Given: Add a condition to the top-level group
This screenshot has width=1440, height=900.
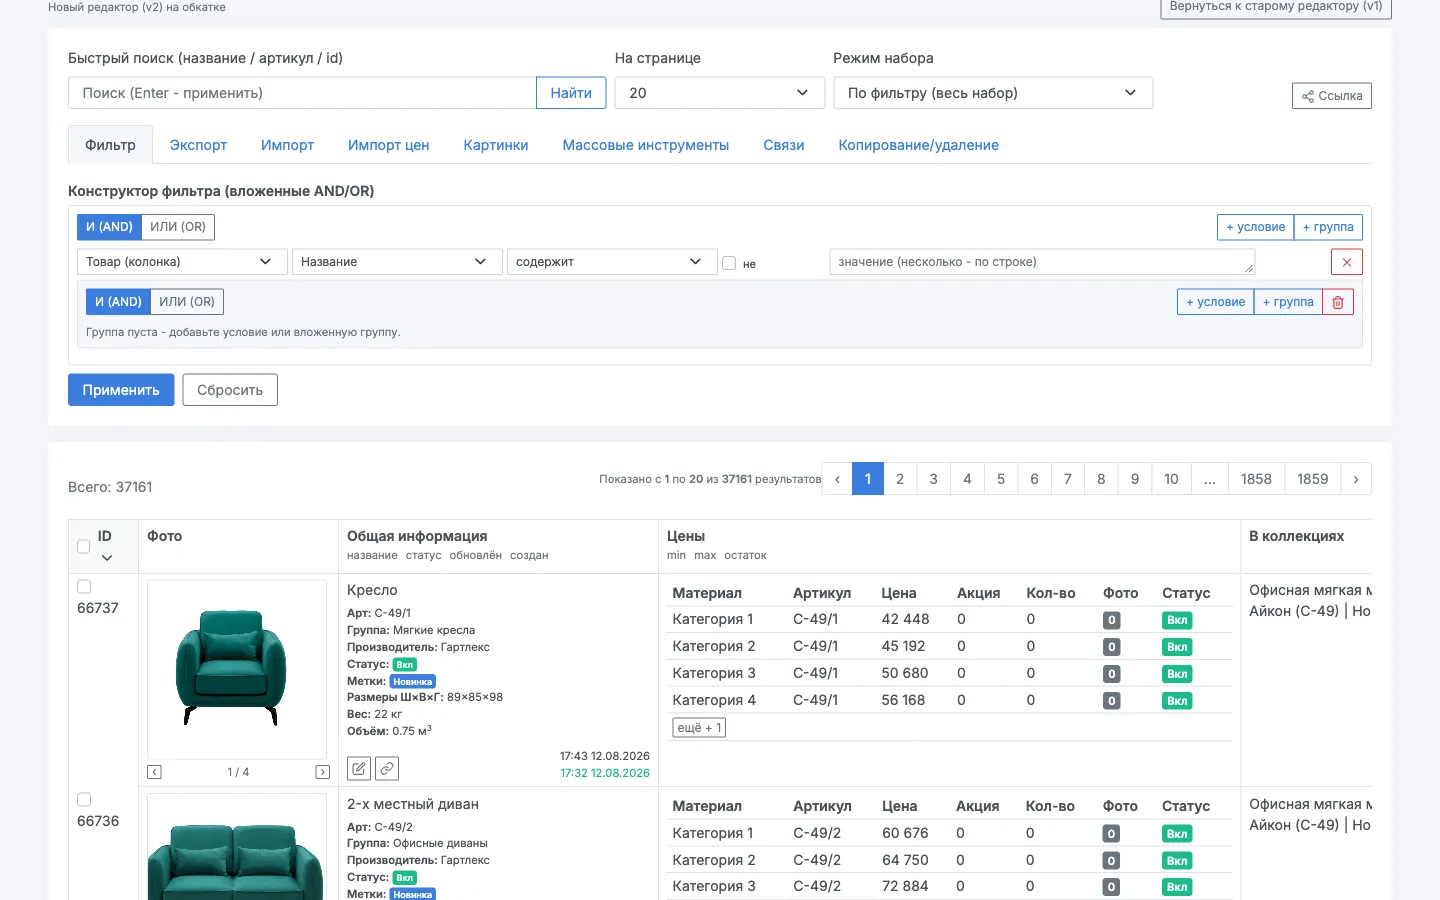Looking at the screenshot, I should [x=1255, y=227].
